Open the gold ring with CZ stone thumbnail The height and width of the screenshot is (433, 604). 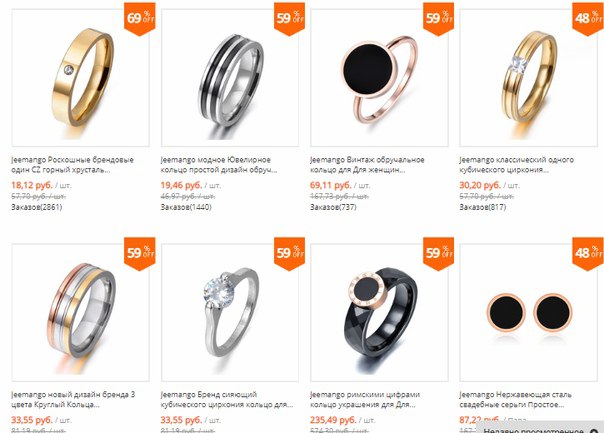tap(81, 77)
